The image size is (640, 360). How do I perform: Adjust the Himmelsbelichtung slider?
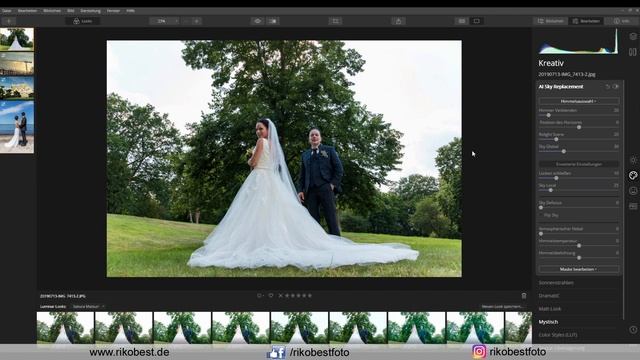(x=579, y=258)
